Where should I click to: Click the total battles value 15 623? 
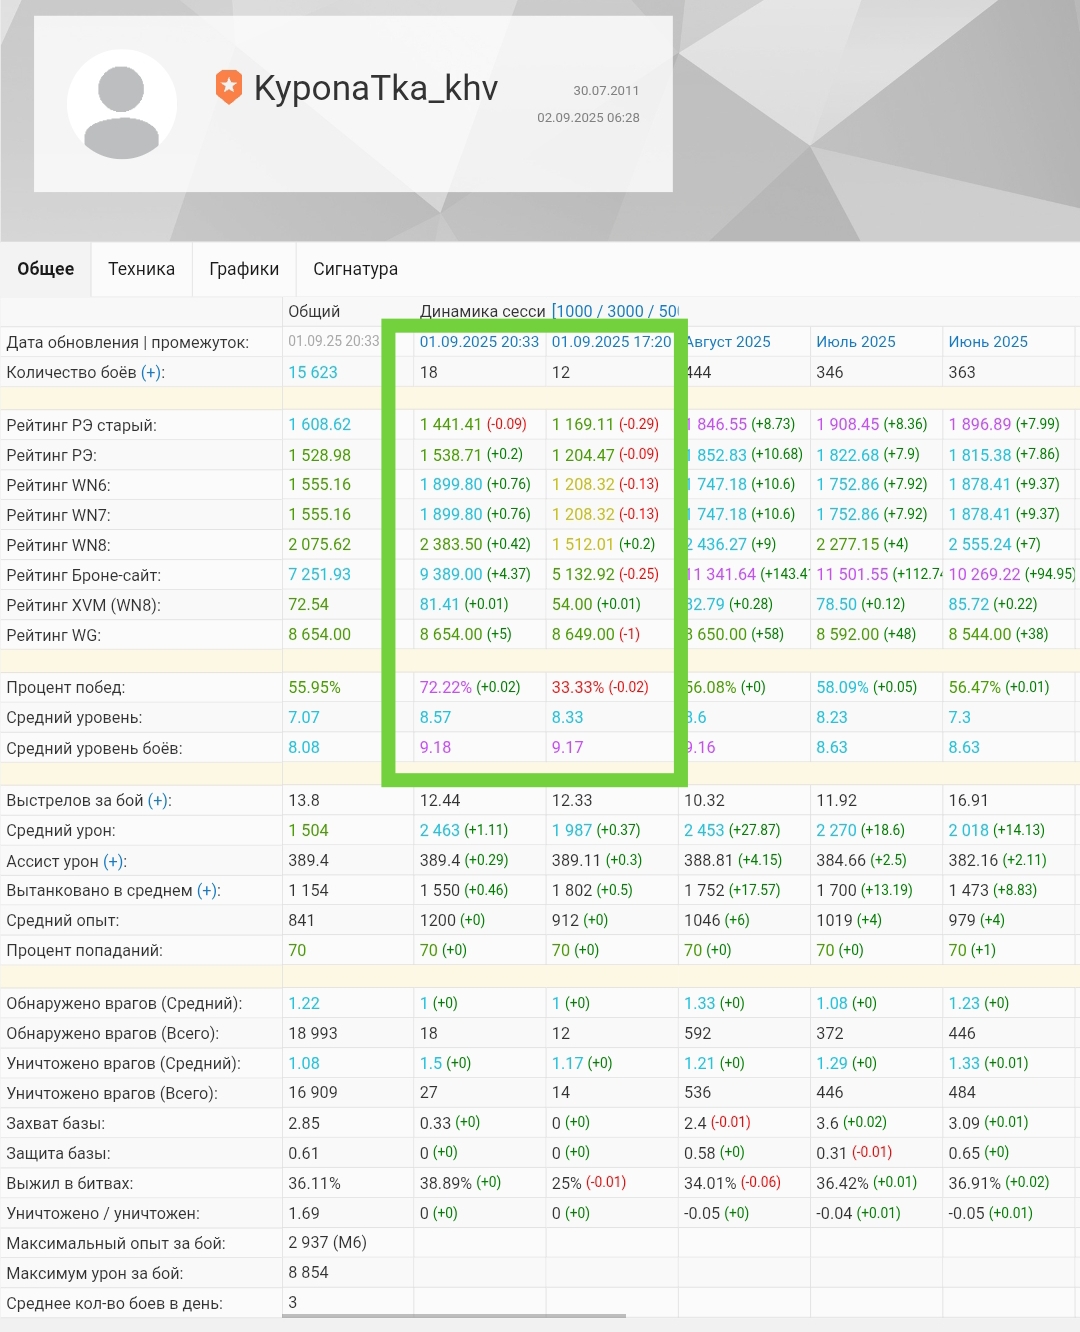[x=313, y=373]
